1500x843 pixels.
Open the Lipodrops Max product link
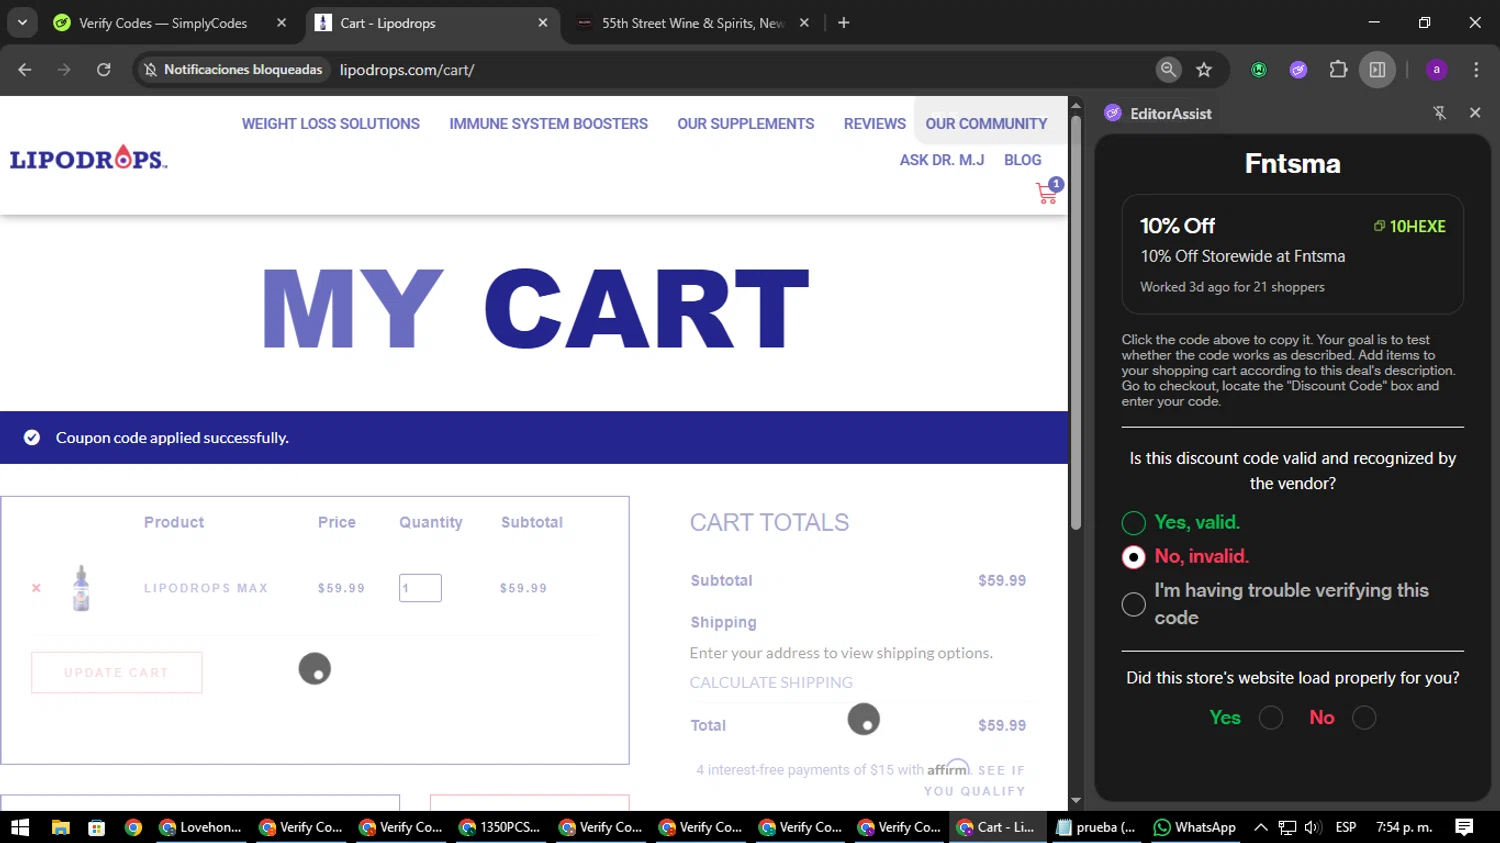[x=206, y=588]
